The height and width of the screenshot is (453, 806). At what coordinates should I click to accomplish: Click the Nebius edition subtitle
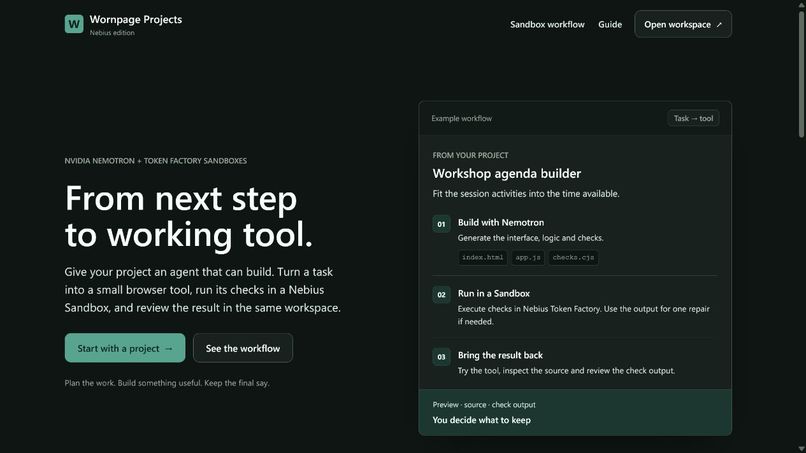112,32
